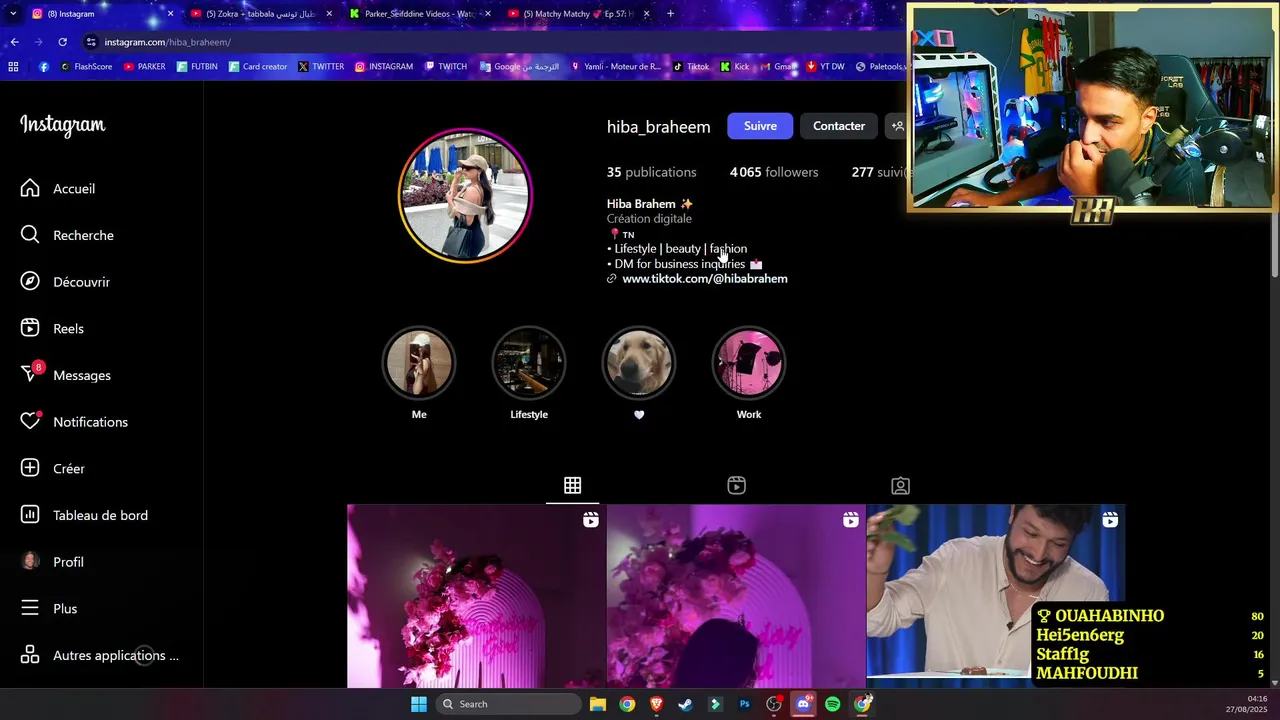
Task: Open the Google translate bookmark
Action: tap(519, 67)
